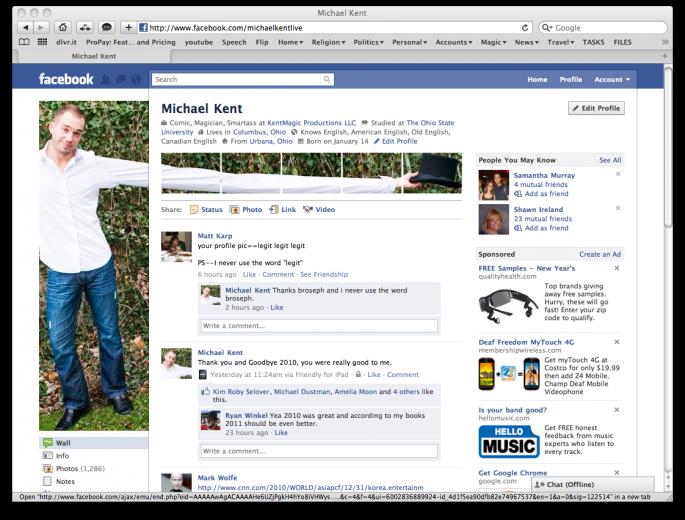This screenshot has height=520, width=685.
Task: Open Facebook friend requests icon
Action: click(x=105, y=79)
